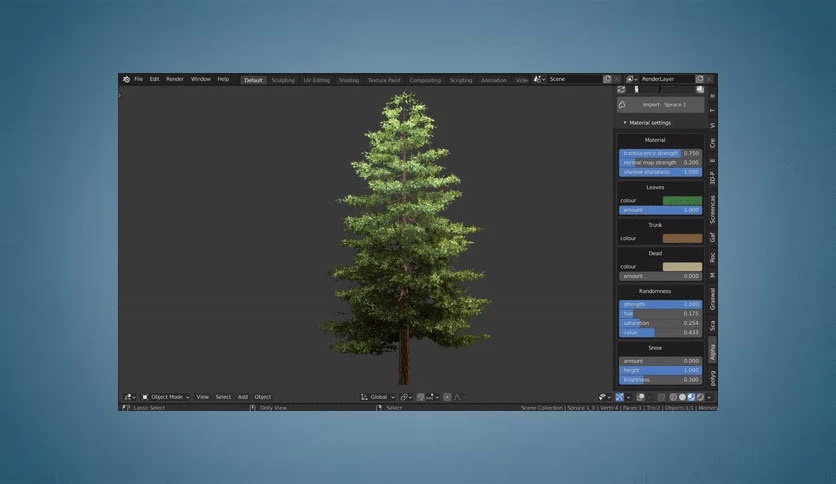Toggle the snapping magnet icon

pos(420,397)
